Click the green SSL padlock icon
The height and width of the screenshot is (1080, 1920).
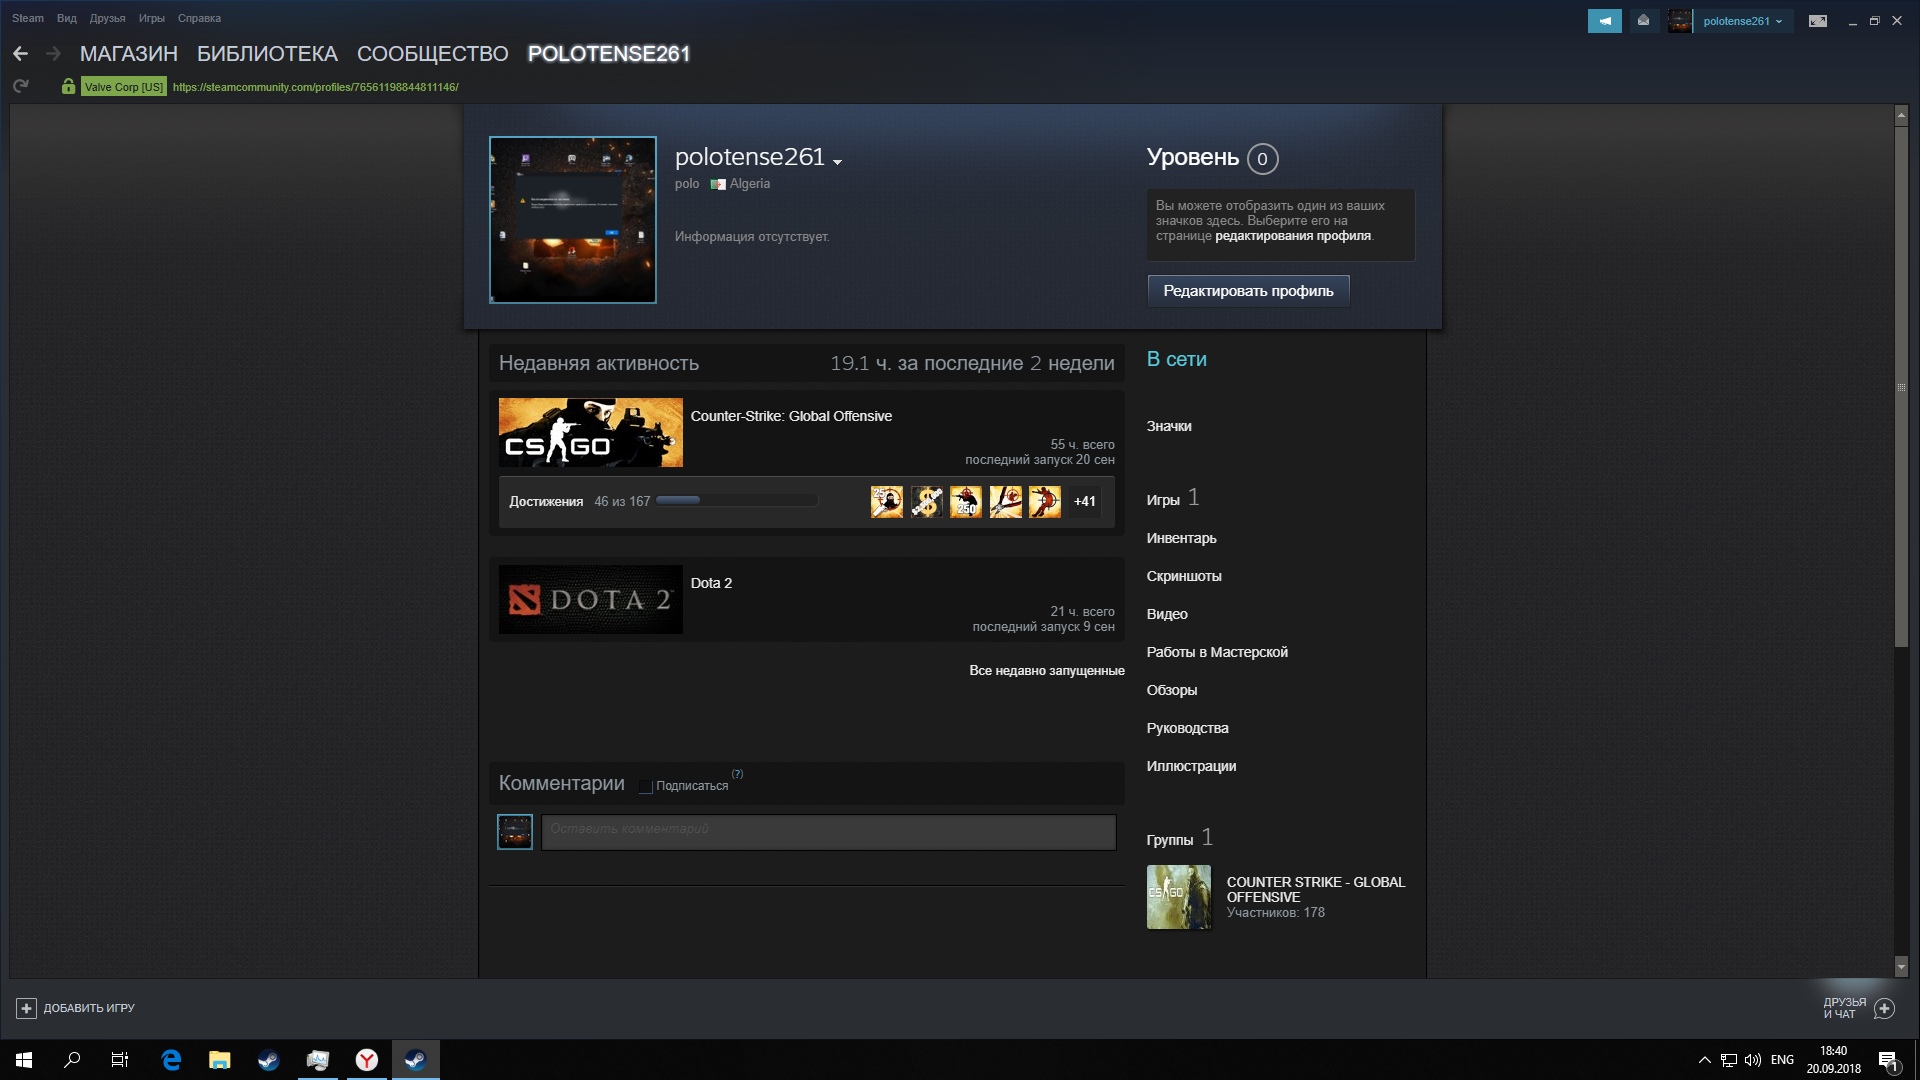68,87
